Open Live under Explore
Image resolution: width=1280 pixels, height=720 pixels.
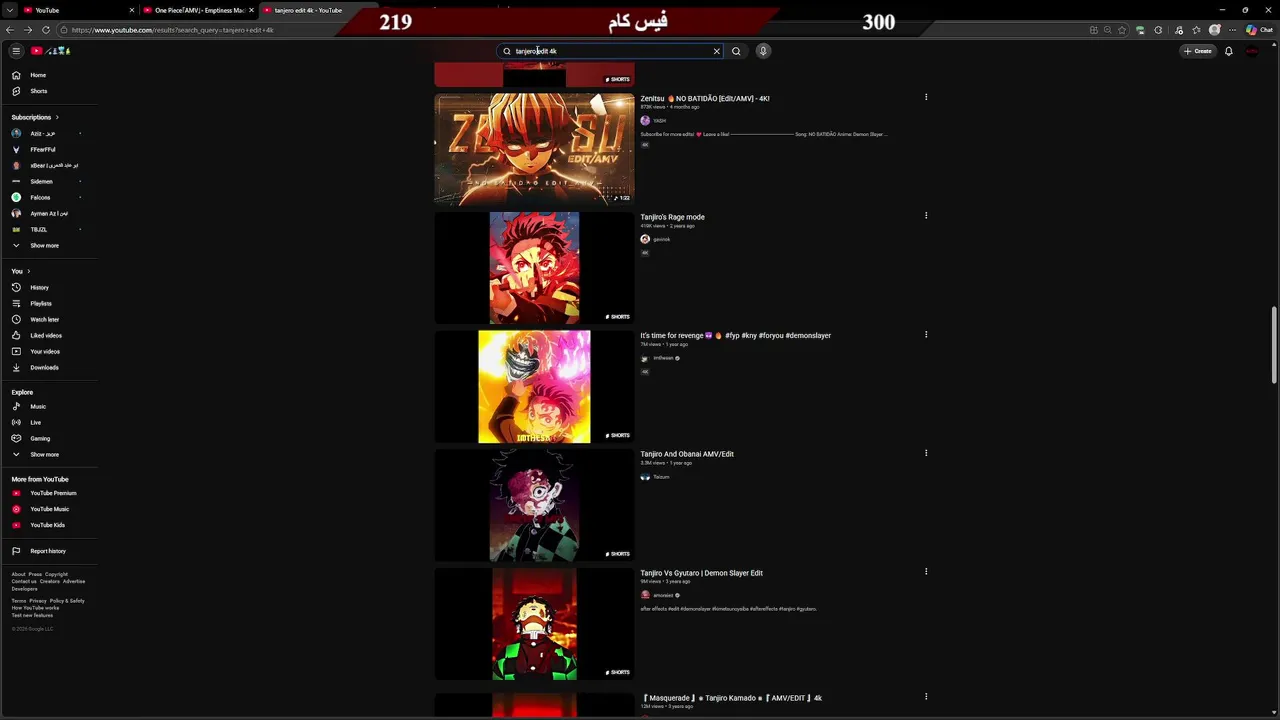coord(48,422)
